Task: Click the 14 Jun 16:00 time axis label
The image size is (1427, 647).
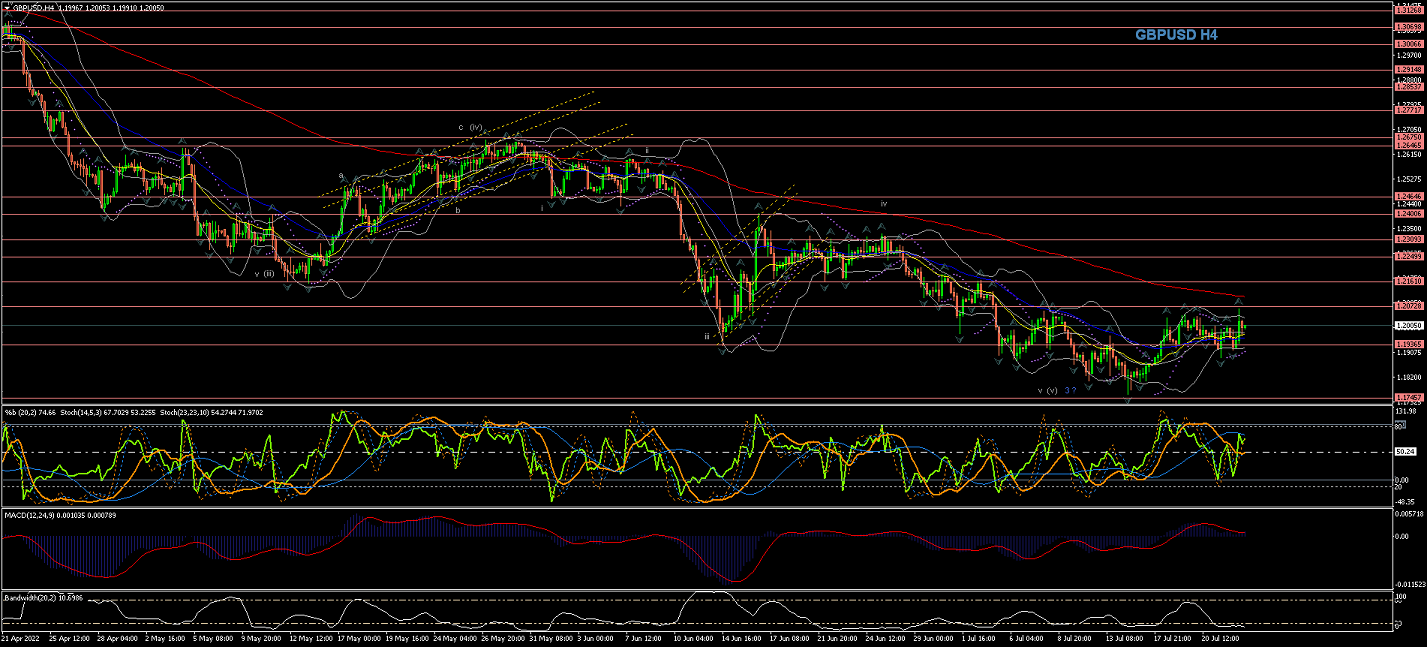Action: [x=741, y=636]
